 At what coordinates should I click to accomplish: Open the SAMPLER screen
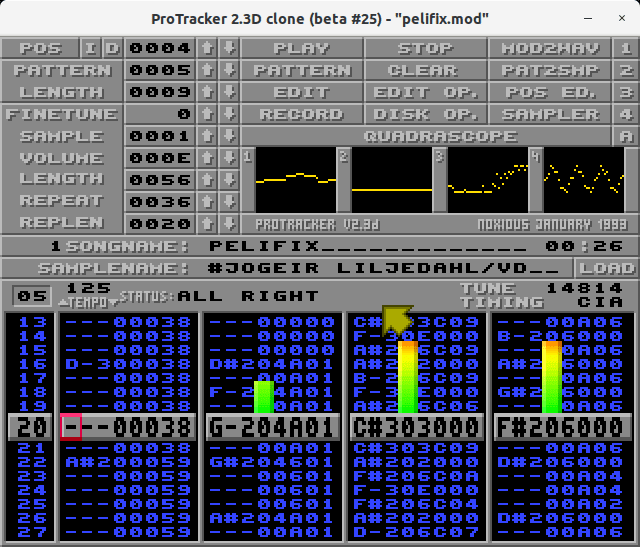click(550, 114)
